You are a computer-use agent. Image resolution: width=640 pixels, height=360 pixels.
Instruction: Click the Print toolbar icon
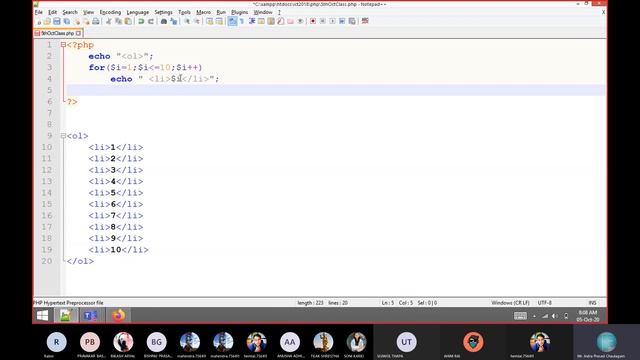(x=96, y=21)
